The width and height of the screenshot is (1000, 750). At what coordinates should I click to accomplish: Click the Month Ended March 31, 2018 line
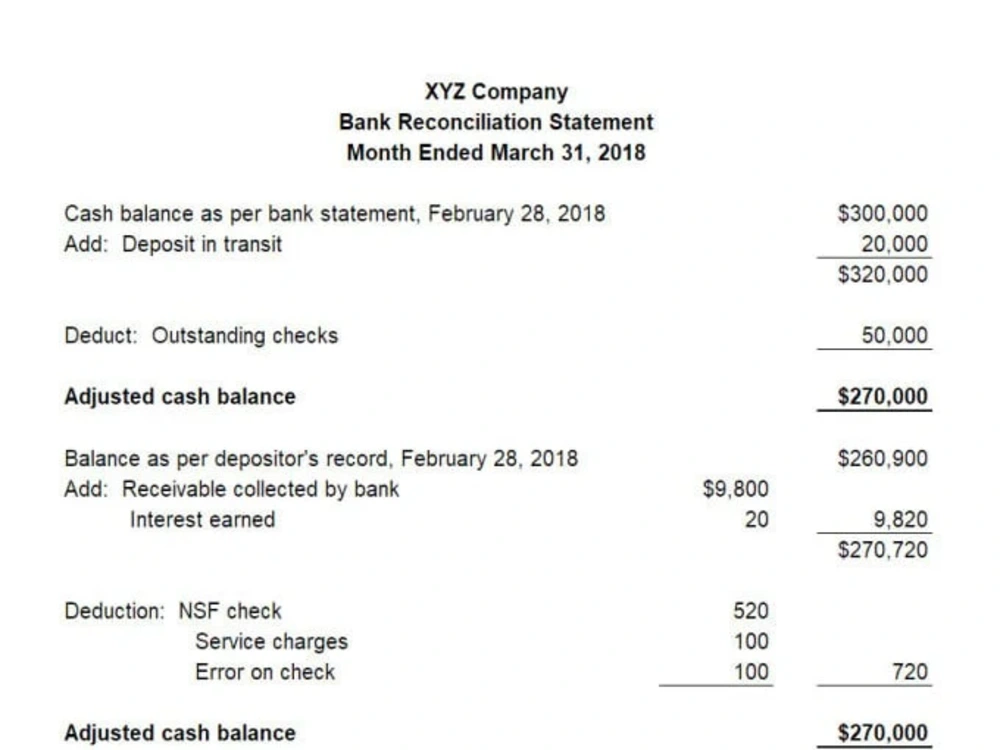click(496, 152)
